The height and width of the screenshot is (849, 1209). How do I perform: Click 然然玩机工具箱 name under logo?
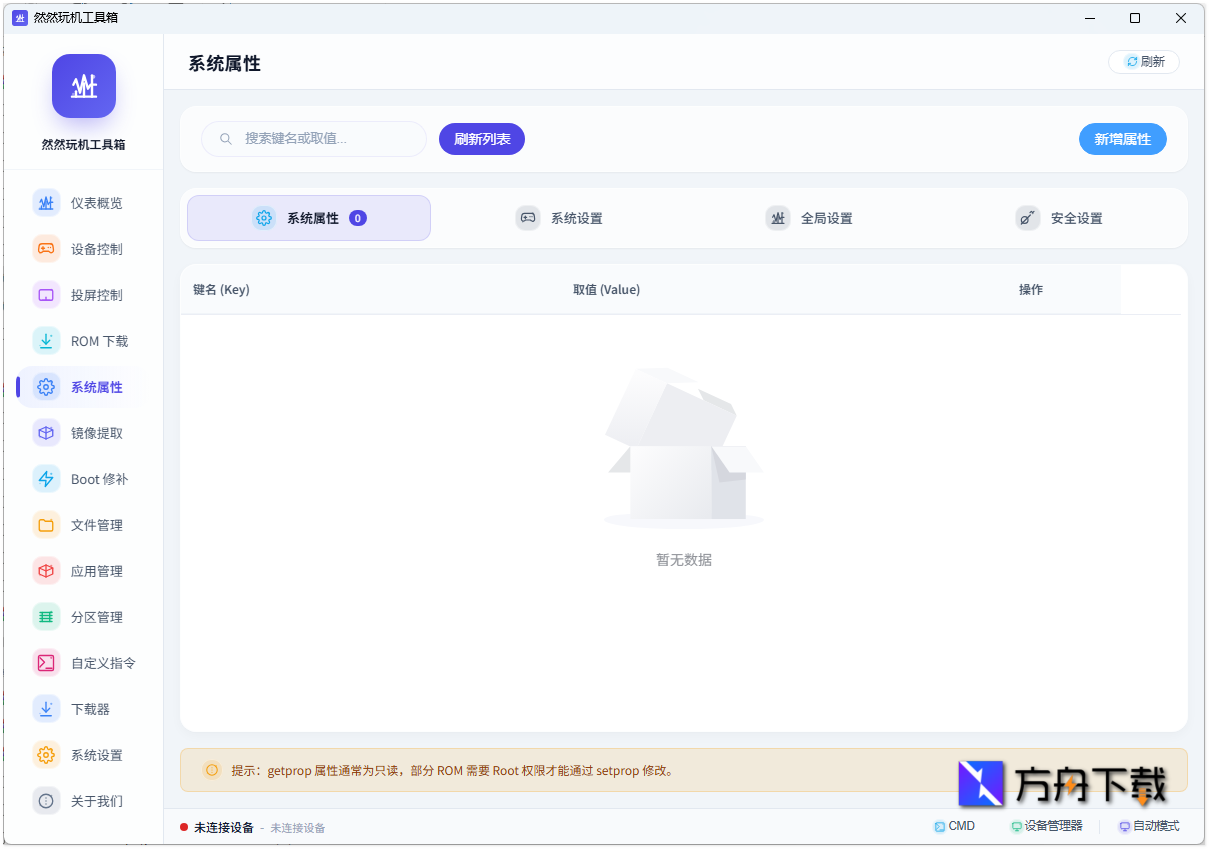(x=84, y=145)
